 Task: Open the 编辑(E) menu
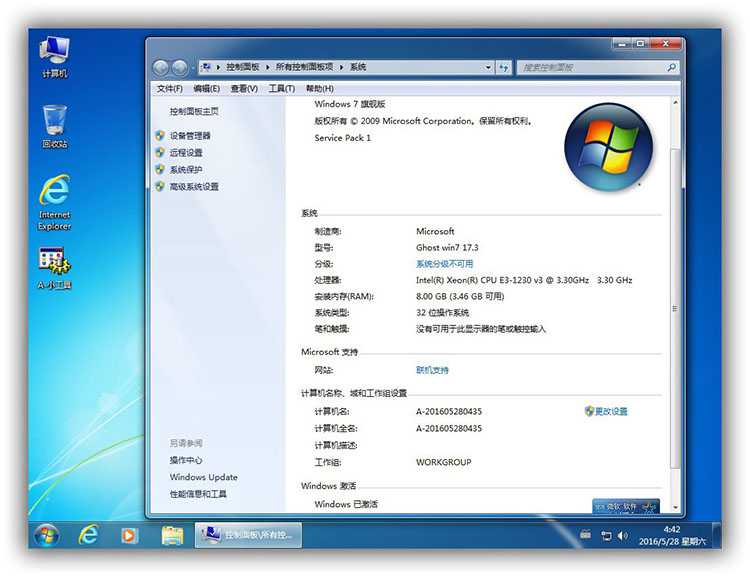(x=206, y=89)
